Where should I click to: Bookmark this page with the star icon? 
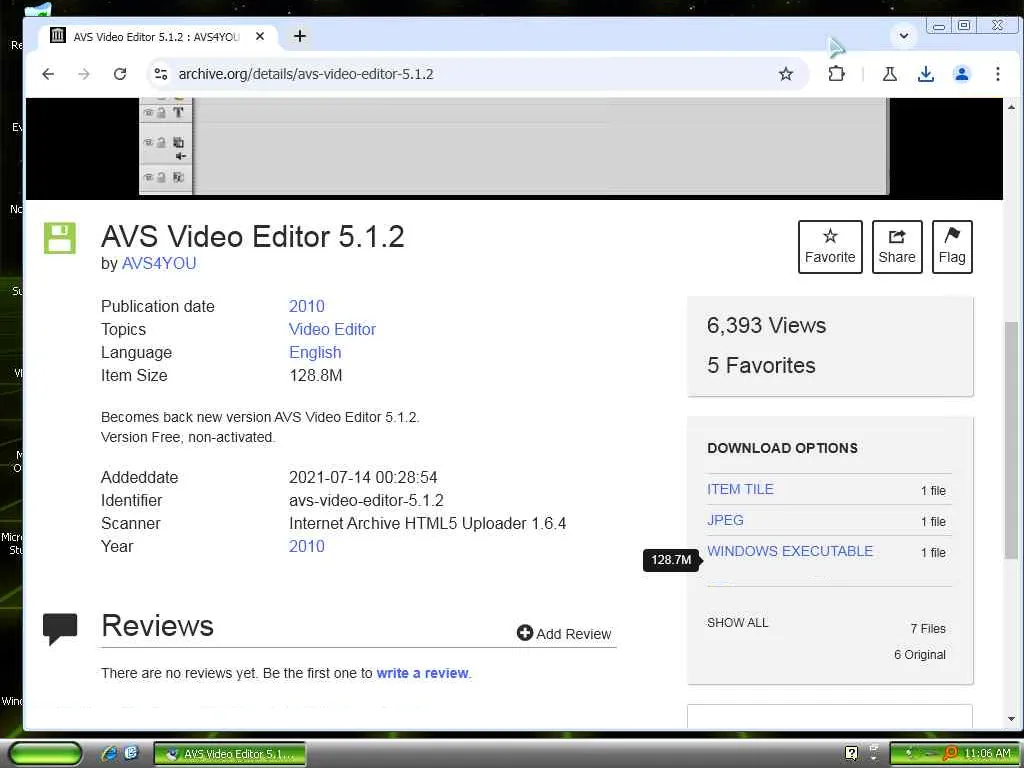(786, 74)
